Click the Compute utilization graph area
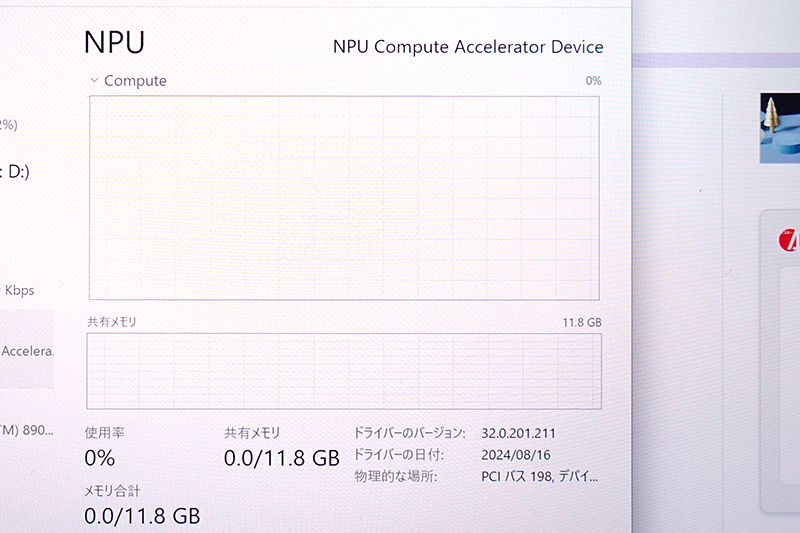 pos(344,198)
